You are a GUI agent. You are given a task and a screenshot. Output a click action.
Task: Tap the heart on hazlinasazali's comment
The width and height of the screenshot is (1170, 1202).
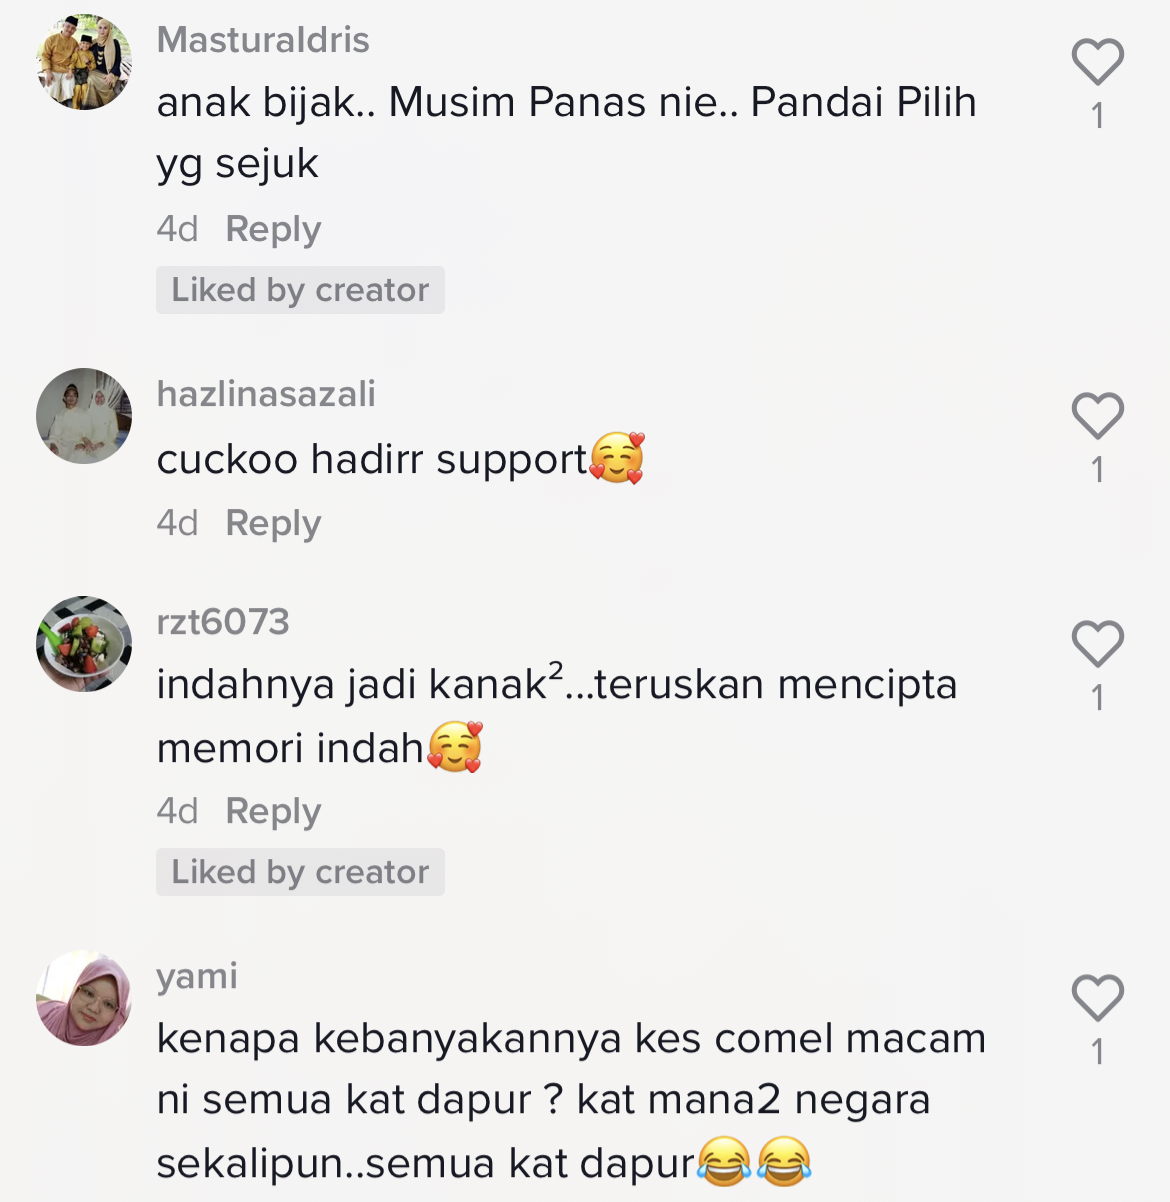tap(1098, 416)
